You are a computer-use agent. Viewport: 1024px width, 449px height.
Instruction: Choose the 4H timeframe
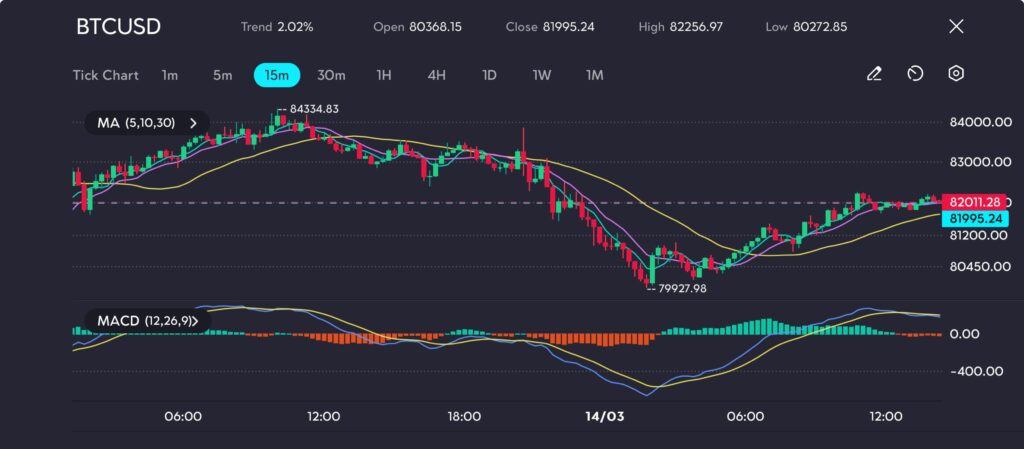tap(436, 75)
